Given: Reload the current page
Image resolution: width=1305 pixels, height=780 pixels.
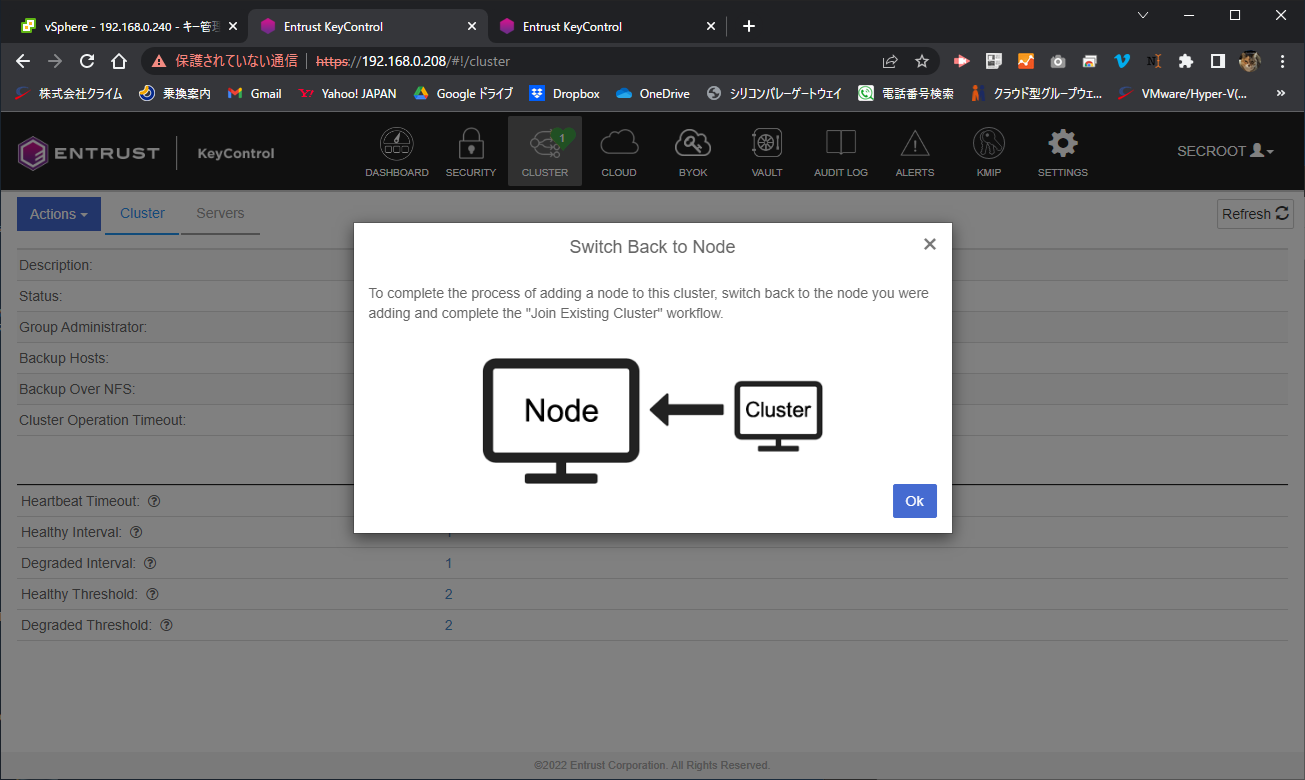Looking at the screenshot, I should pos(87,61).
